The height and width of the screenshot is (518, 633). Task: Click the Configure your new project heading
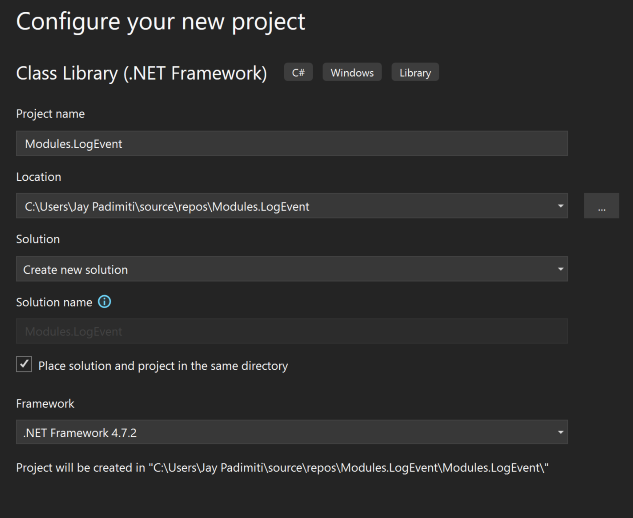point(161,22)
